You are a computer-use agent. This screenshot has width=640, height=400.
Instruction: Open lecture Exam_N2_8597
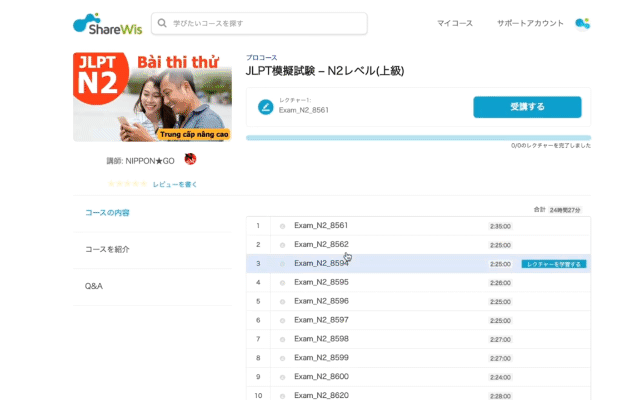click(x=321, y=320)
